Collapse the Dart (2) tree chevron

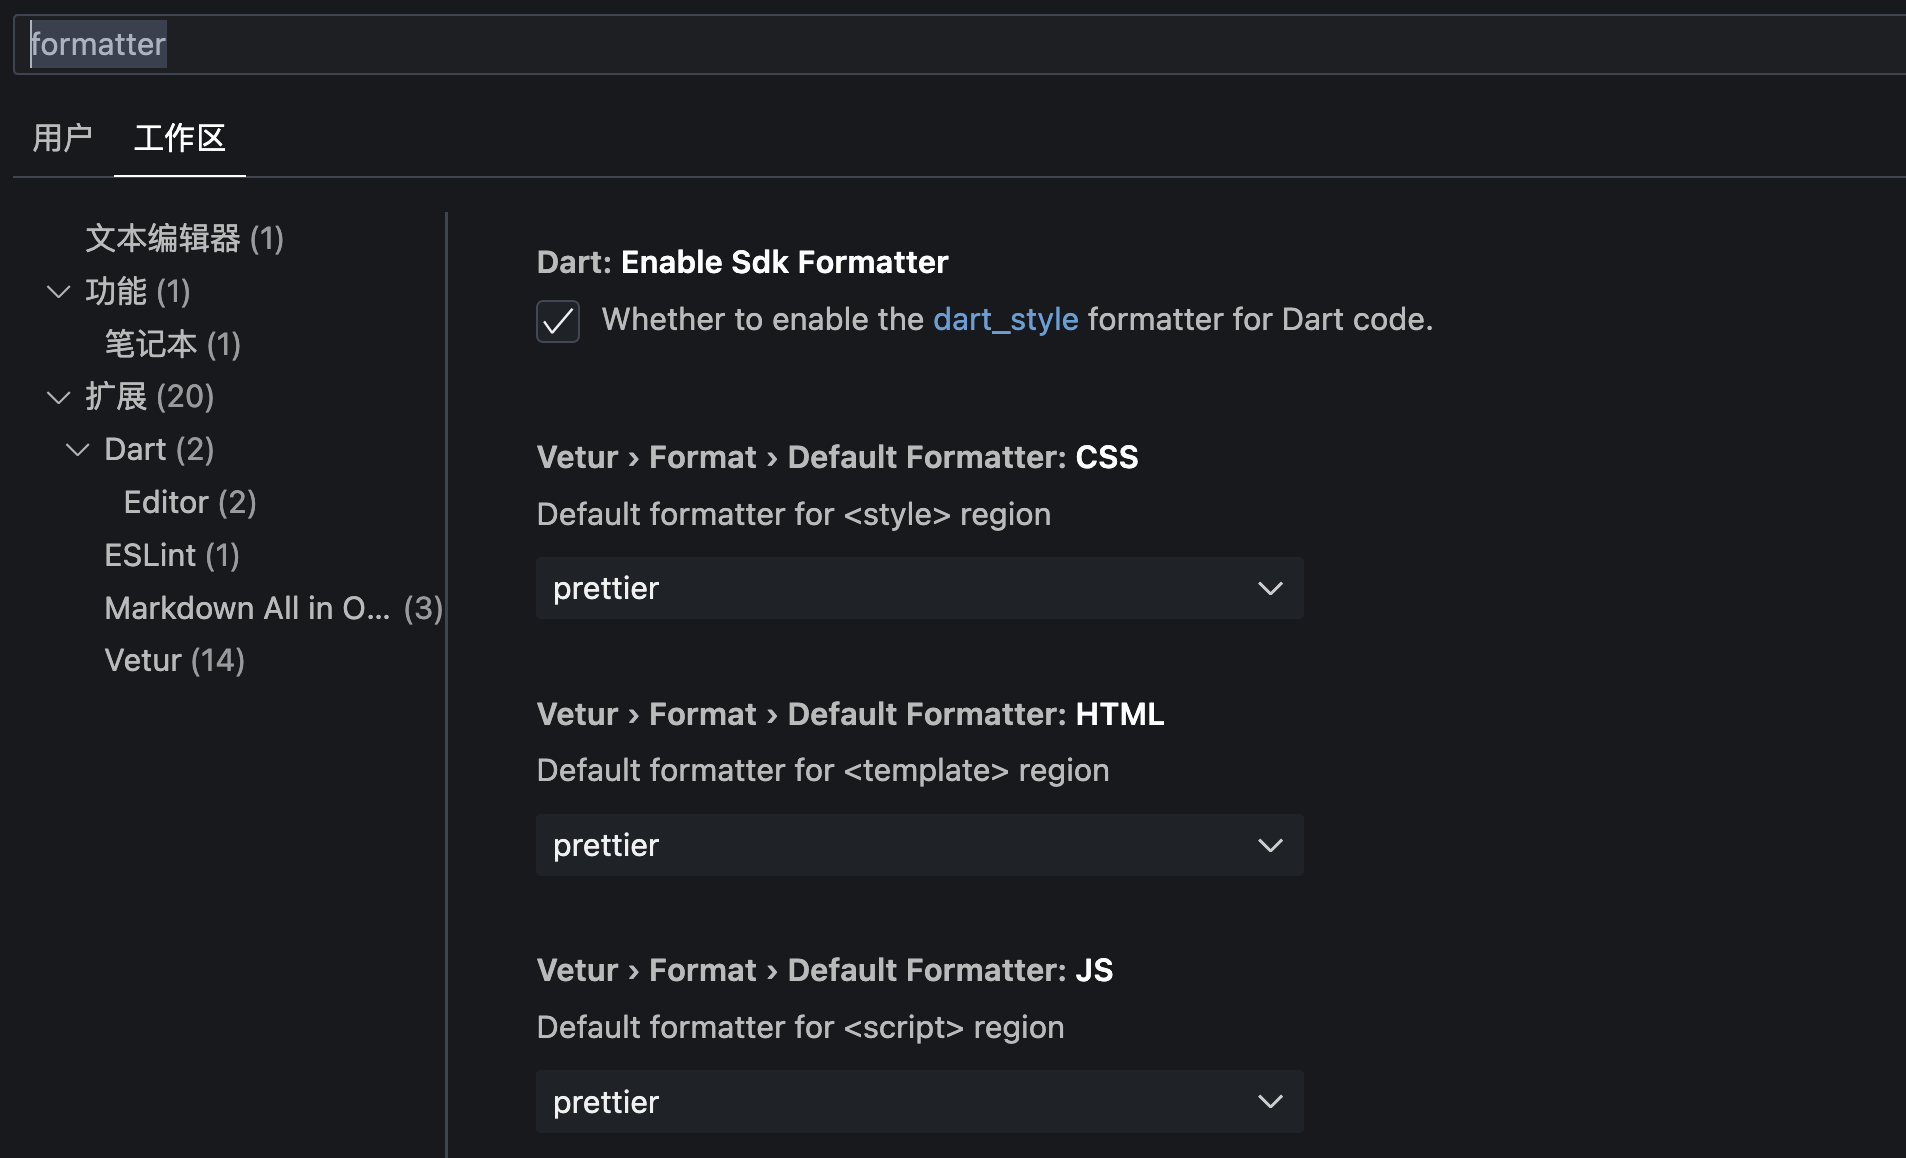tap(78, 450)
